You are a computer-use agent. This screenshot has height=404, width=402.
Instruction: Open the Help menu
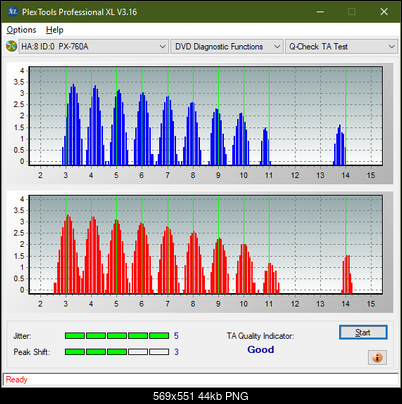tap(55, 30)
